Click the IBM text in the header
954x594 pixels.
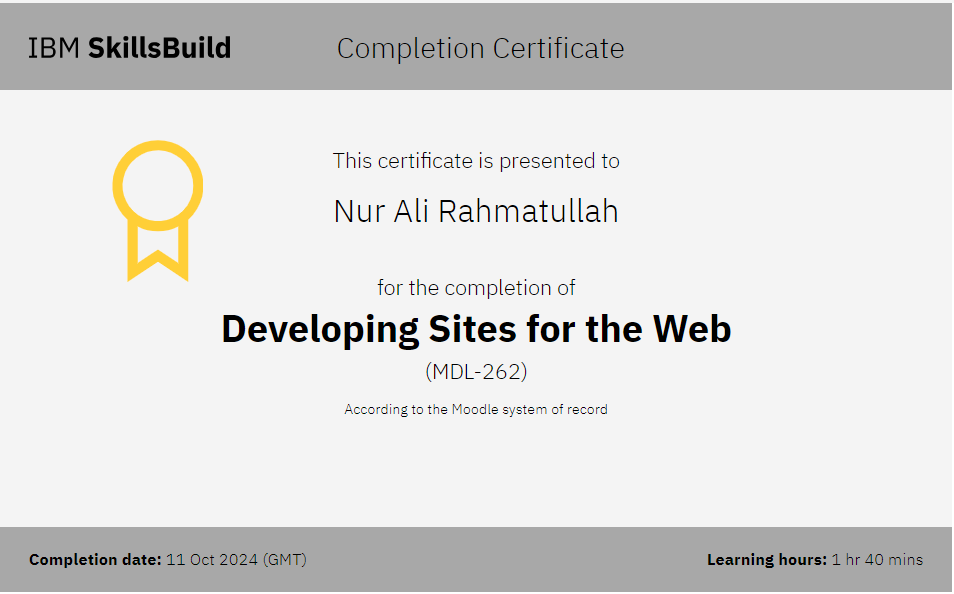tap(53, 48)
